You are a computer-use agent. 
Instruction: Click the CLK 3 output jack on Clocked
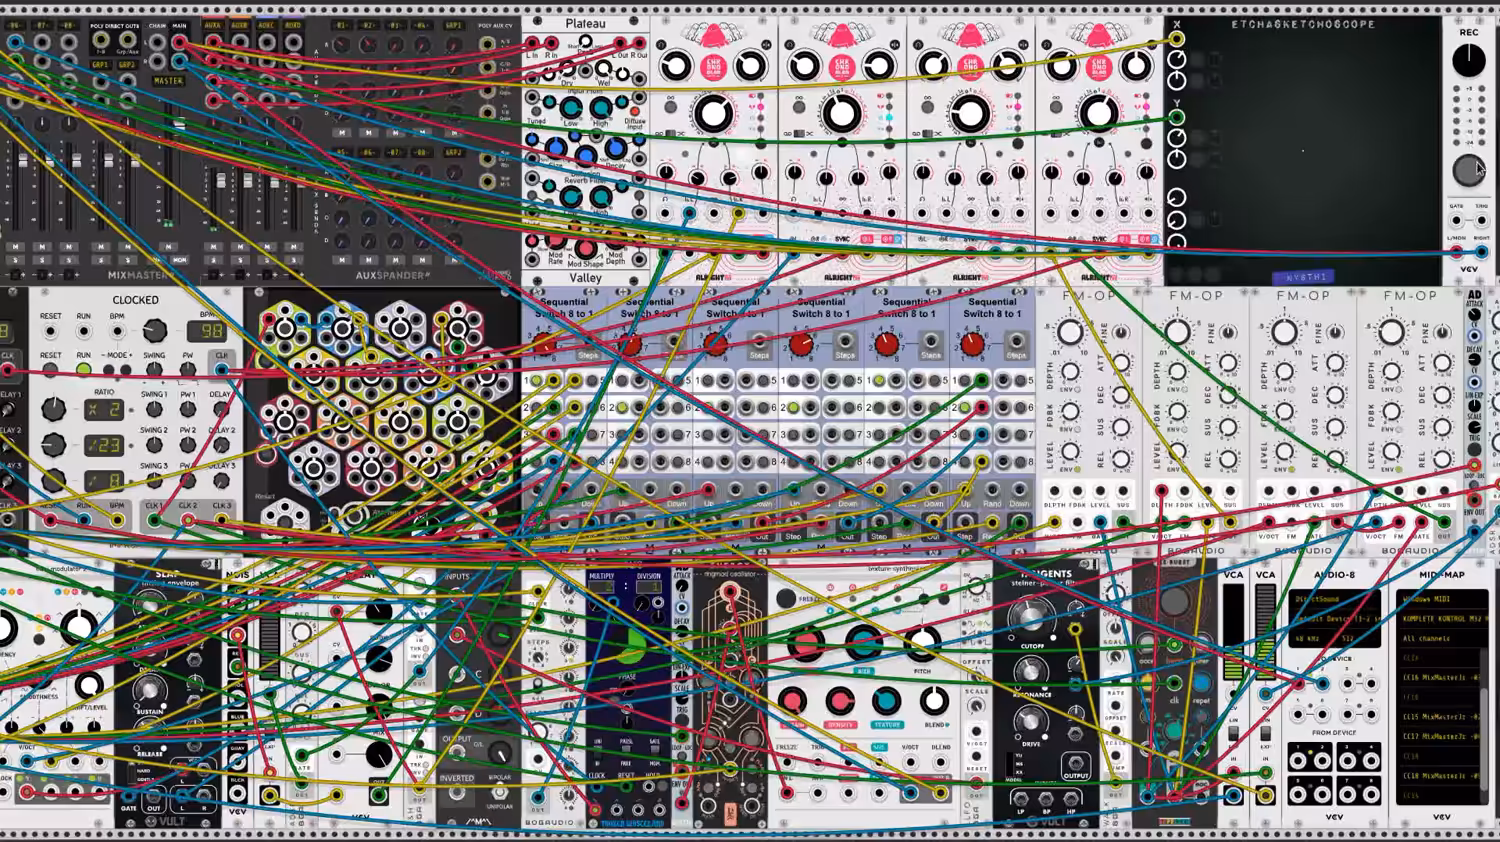point(221,520)
